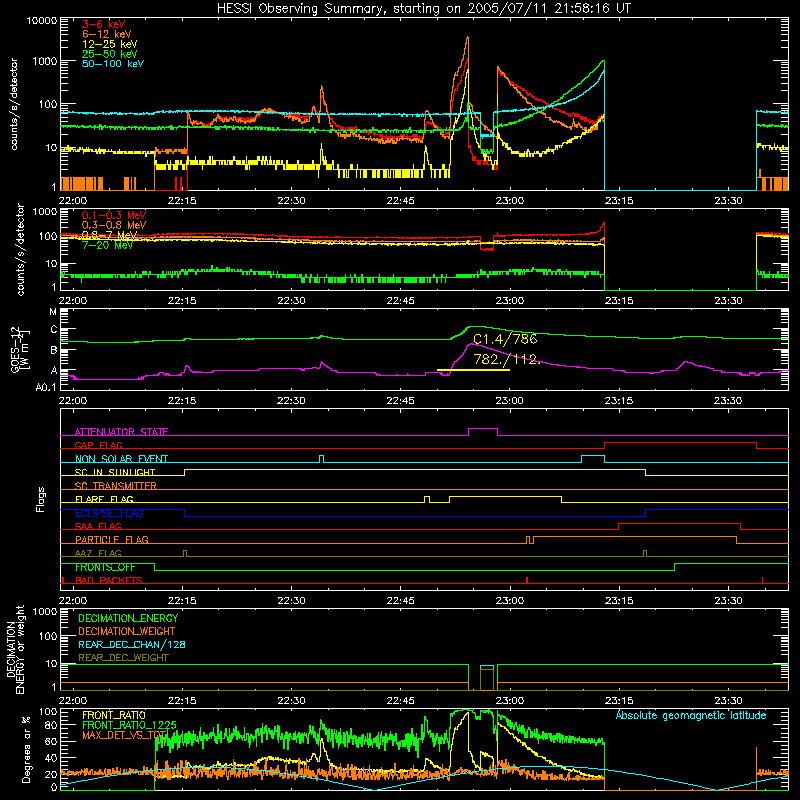800x800 pixels.
Task: Select the 12-25 keV legend label
Action: click(x=110, y=44)
